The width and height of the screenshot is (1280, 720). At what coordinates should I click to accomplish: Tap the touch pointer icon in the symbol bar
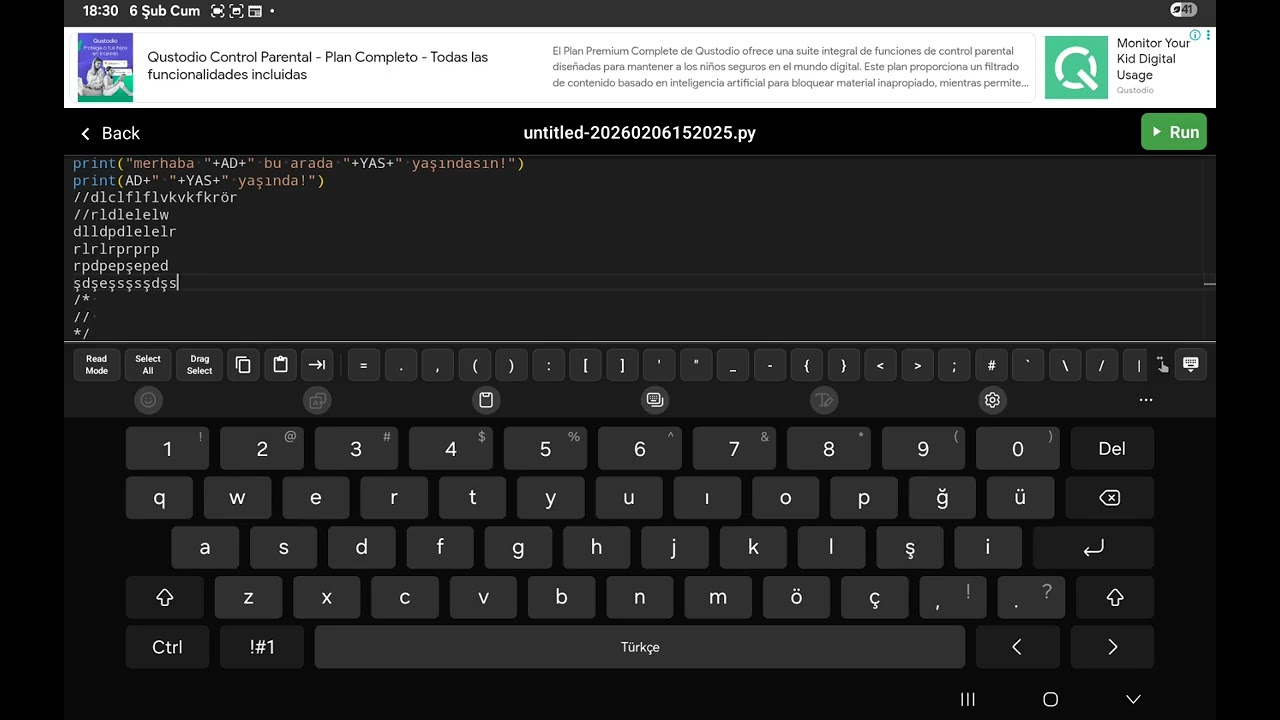1161,365
